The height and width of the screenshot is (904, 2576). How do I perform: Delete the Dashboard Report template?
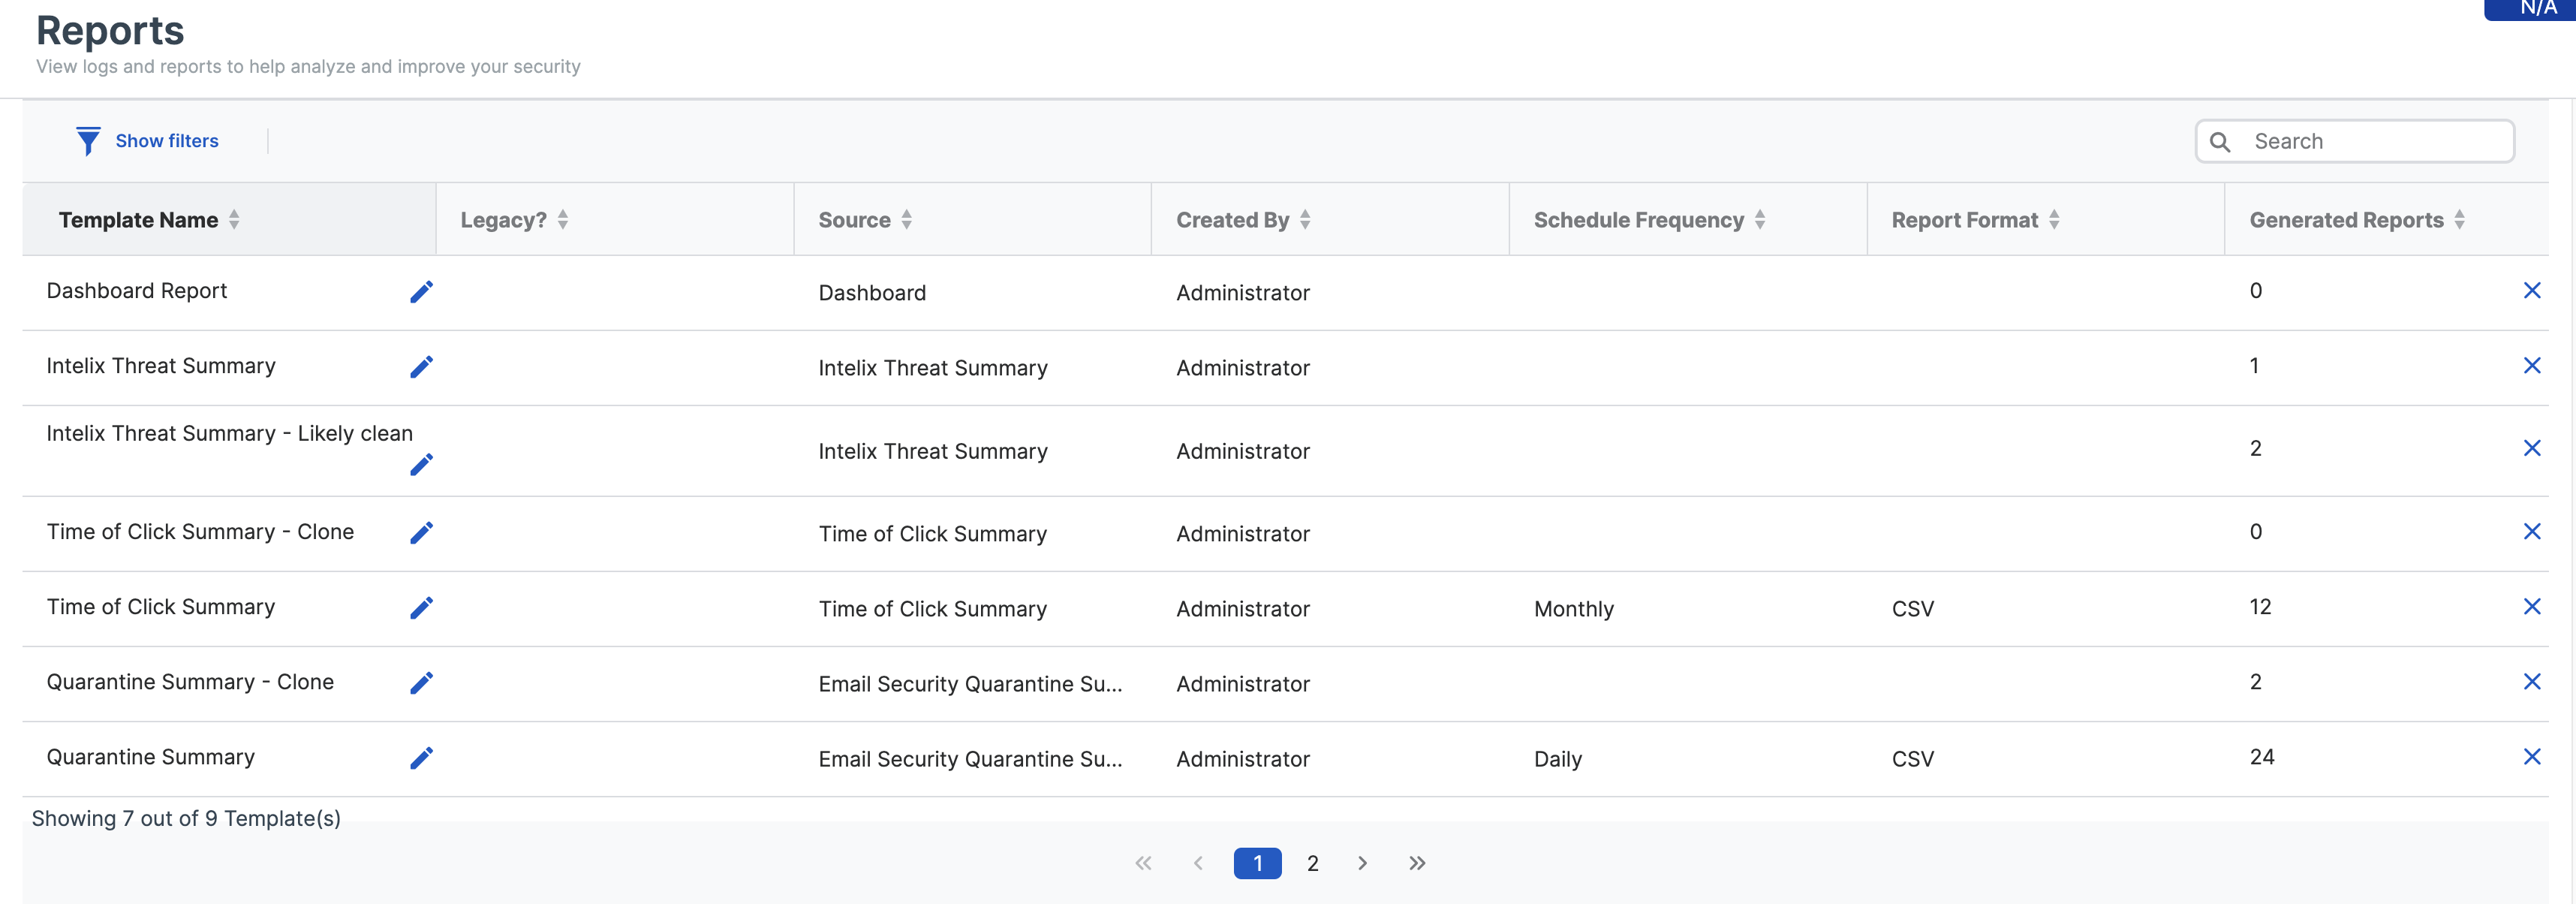(x=2531, y=291)
